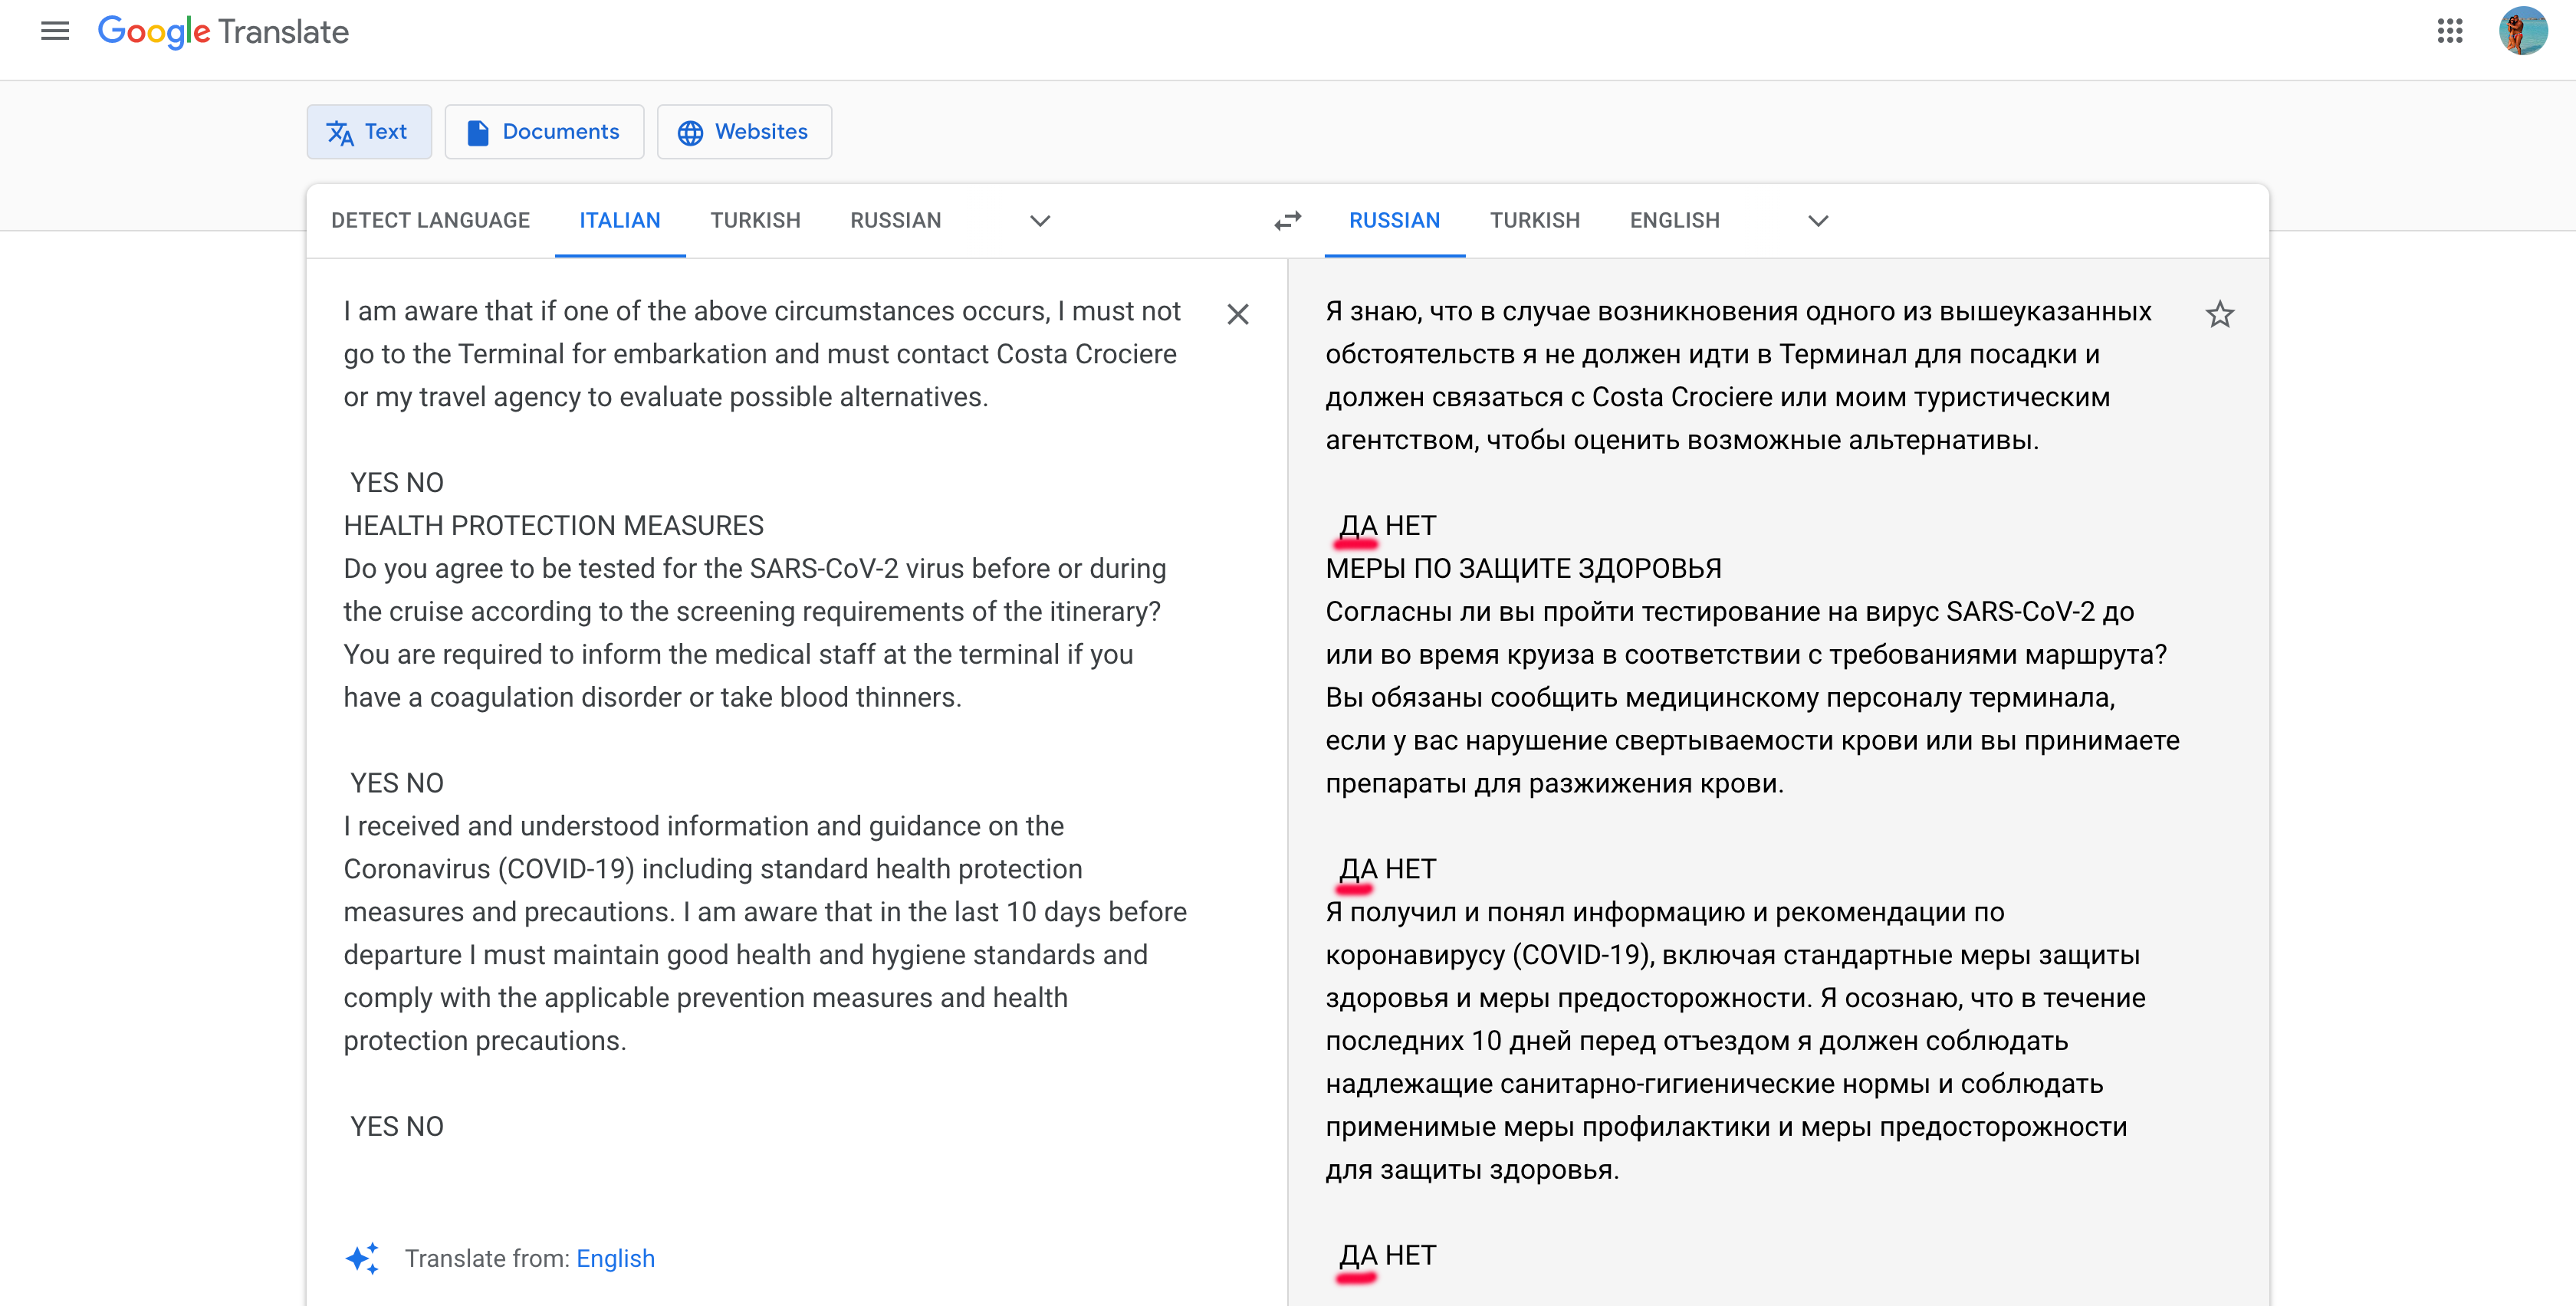Save translation with the star icon

tap(2220, 314)
